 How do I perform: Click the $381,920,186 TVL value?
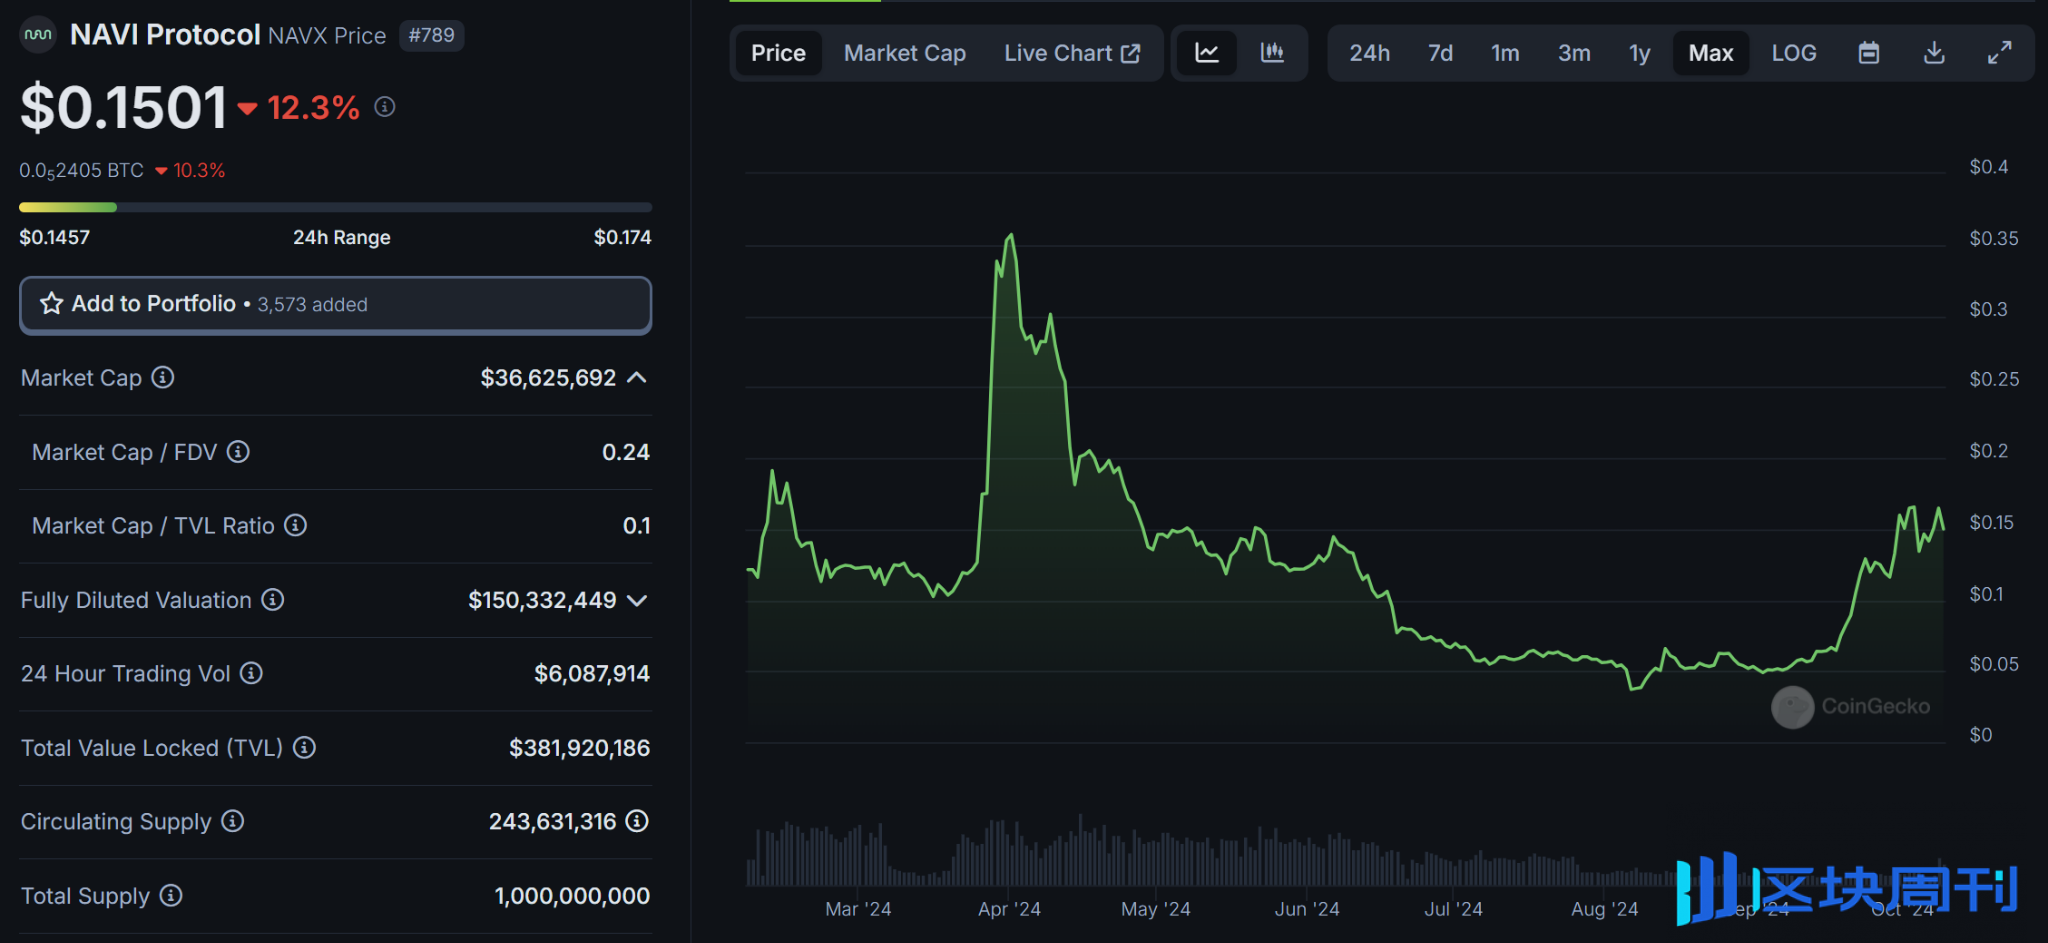pos(579,748)
